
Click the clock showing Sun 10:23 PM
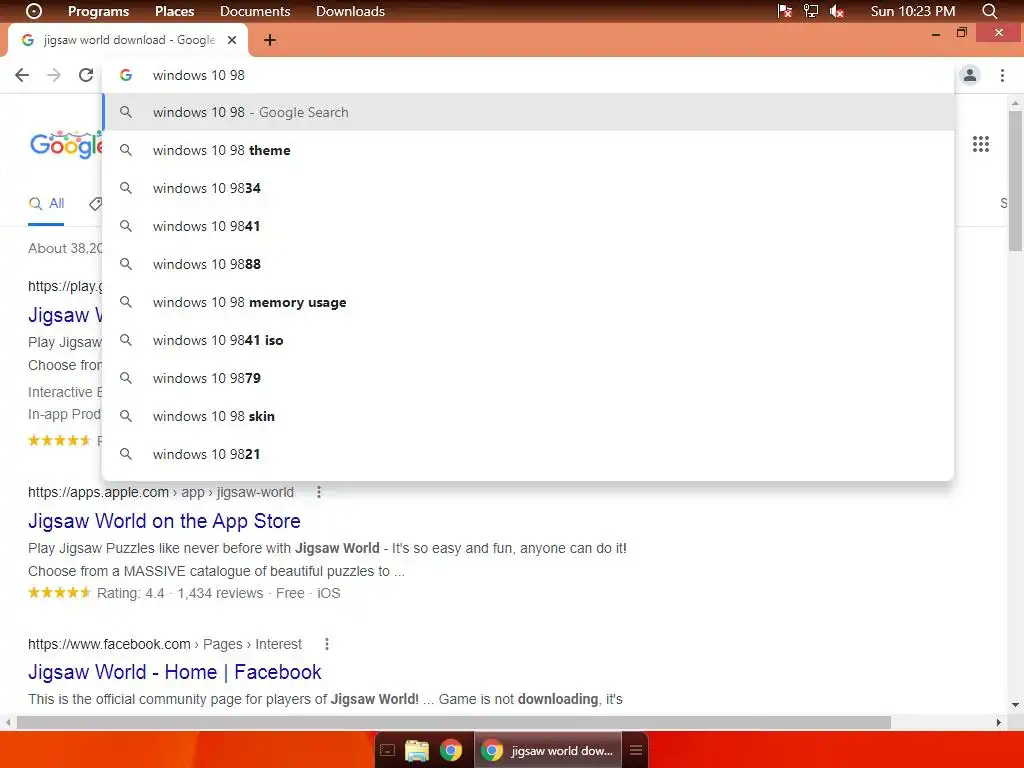tap(912, 11)
